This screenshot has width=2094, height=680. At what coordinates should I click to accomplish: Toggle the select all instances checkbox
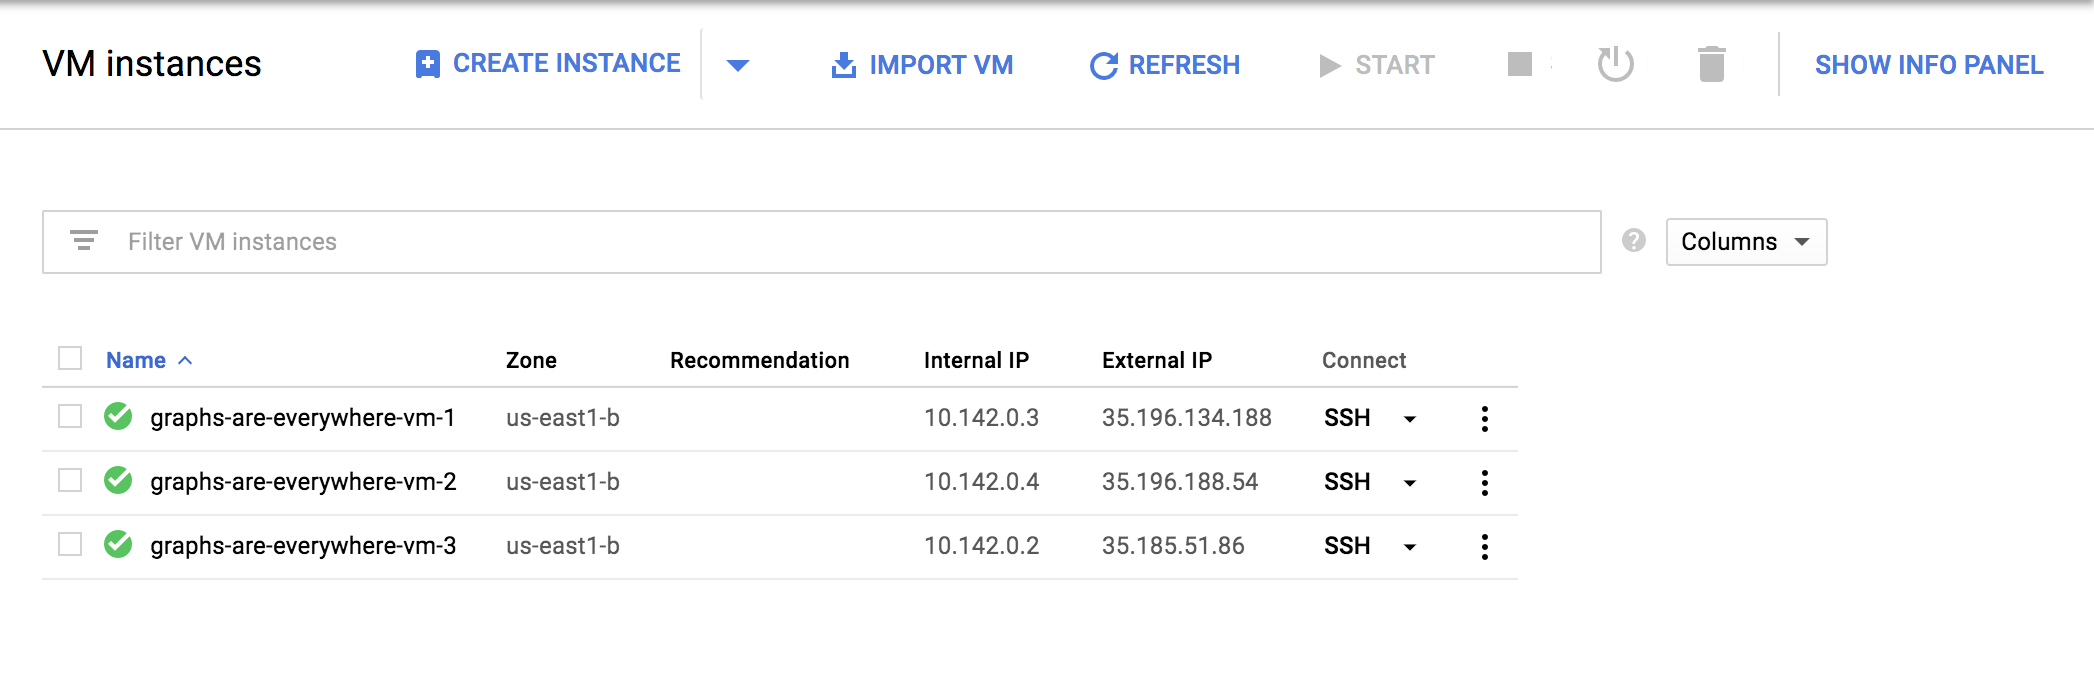point(70,358)
